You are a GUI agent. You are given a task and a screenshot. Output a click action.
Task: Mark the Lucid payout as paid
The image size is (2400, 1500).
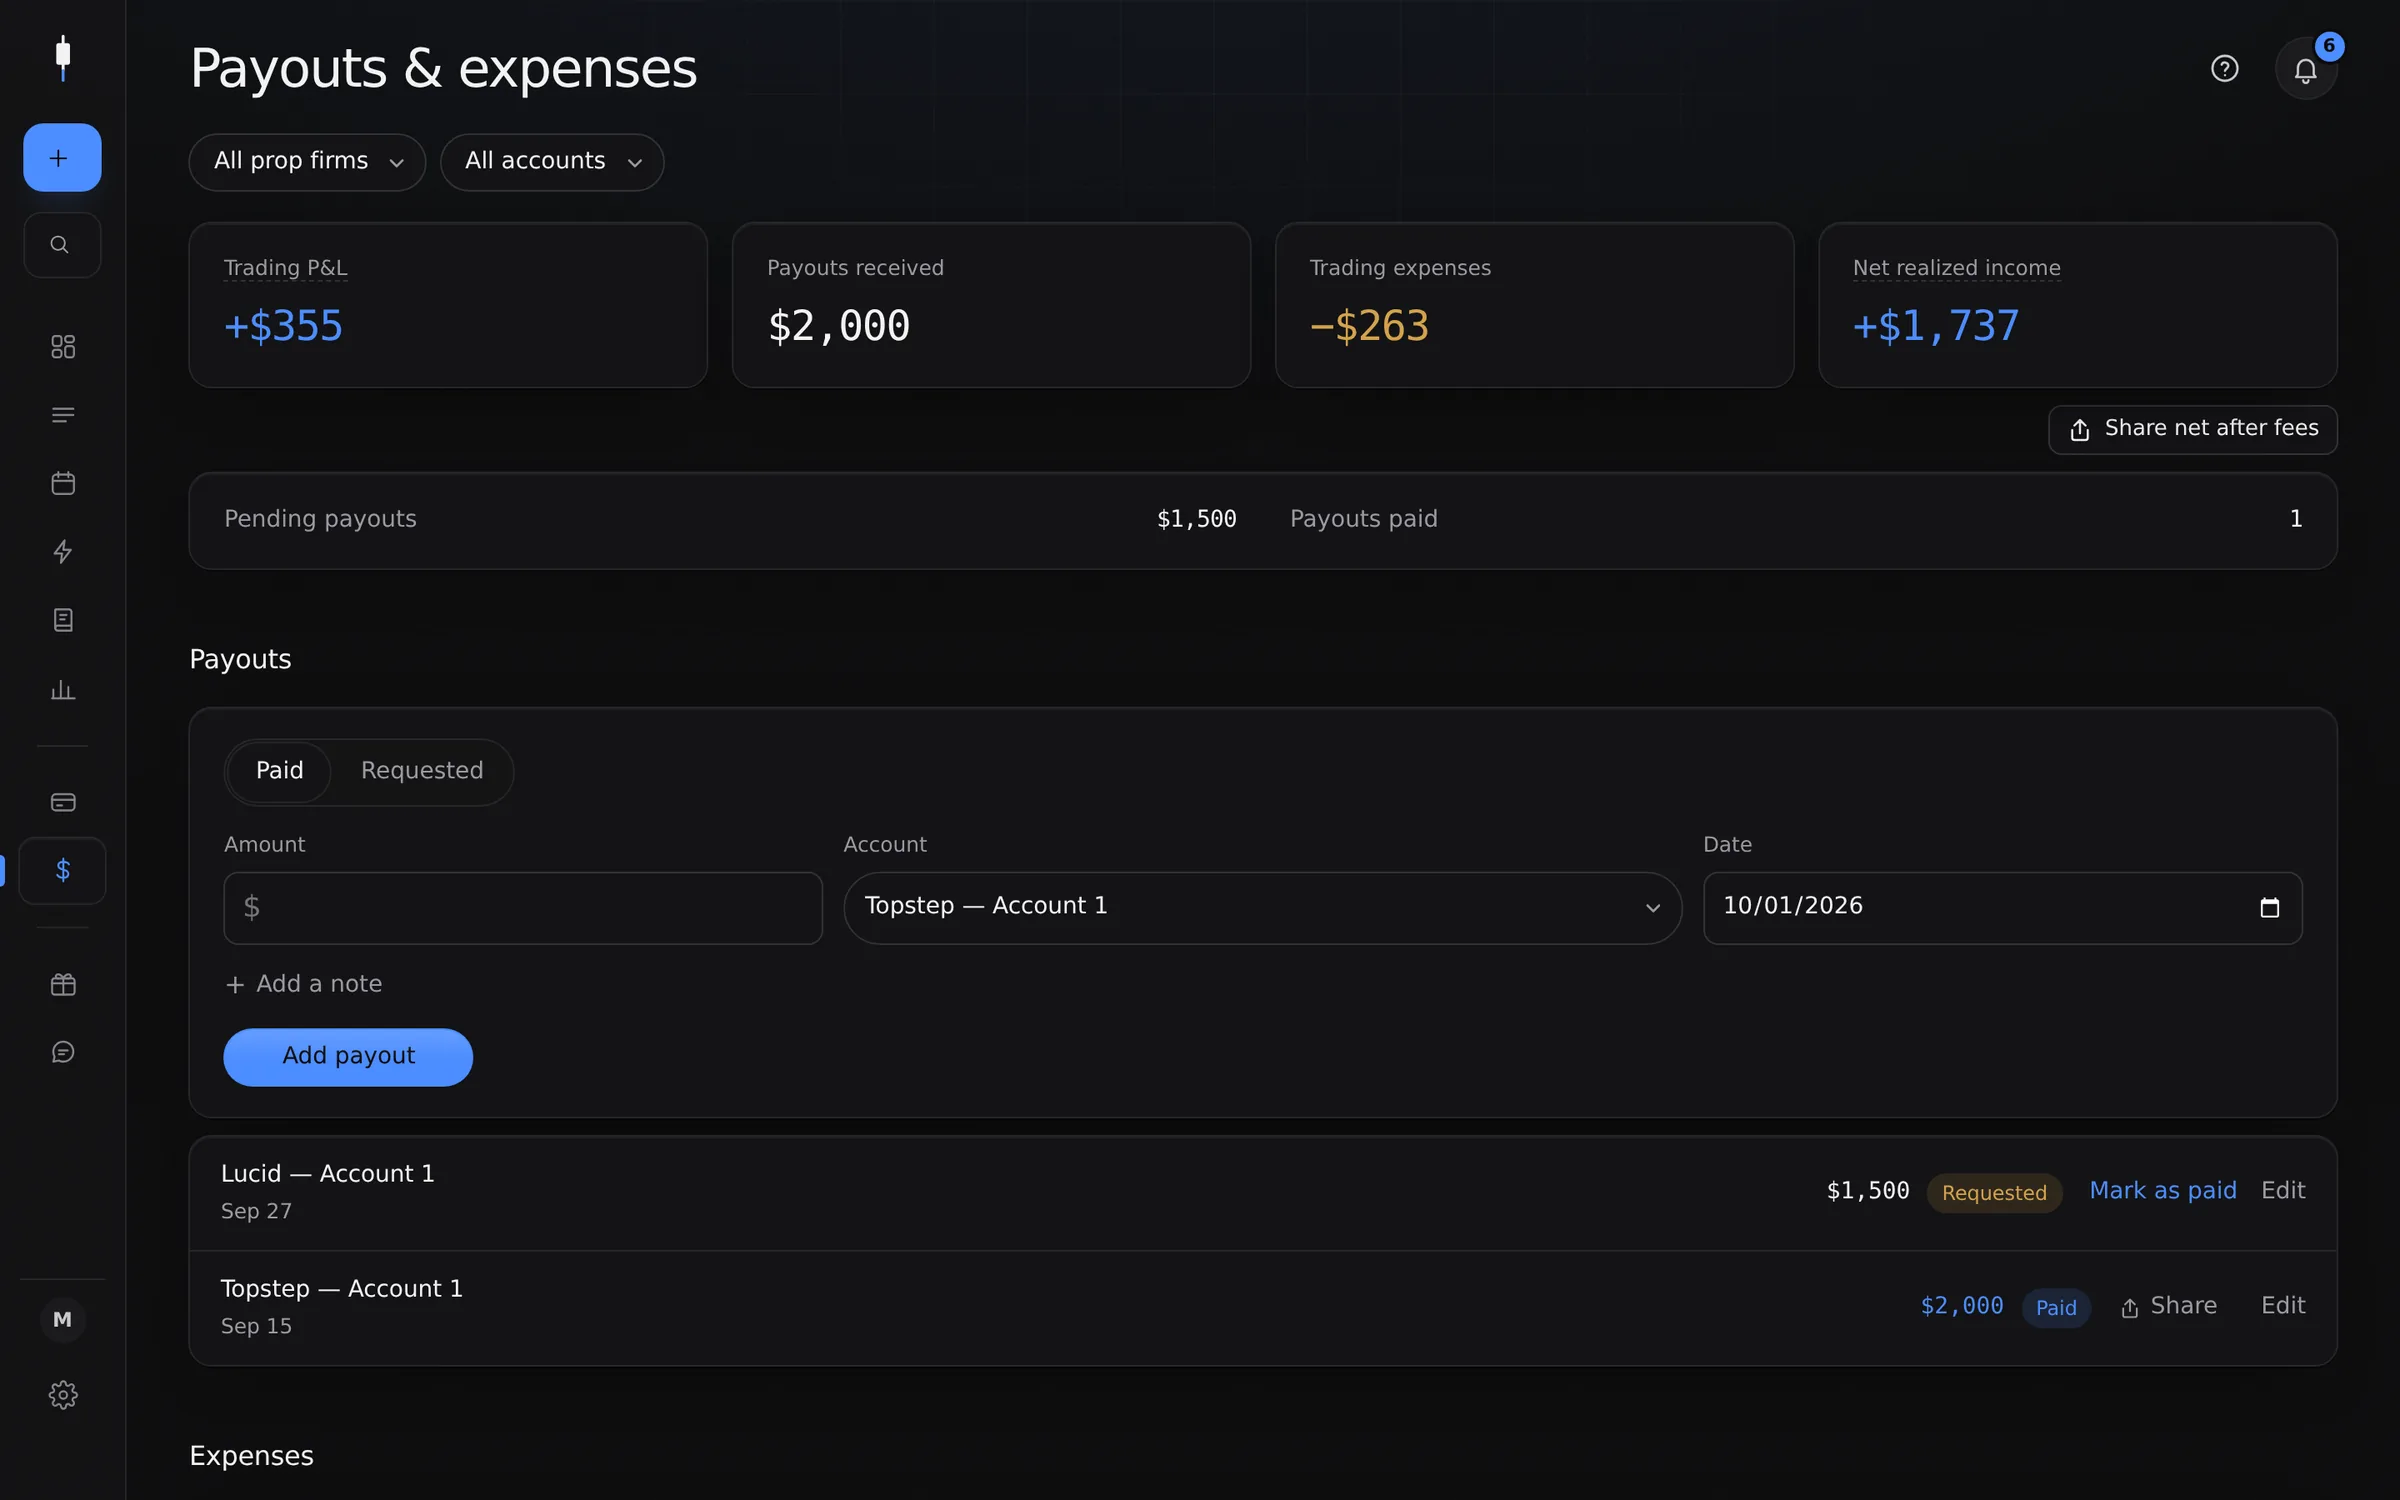[2162, 1190]
